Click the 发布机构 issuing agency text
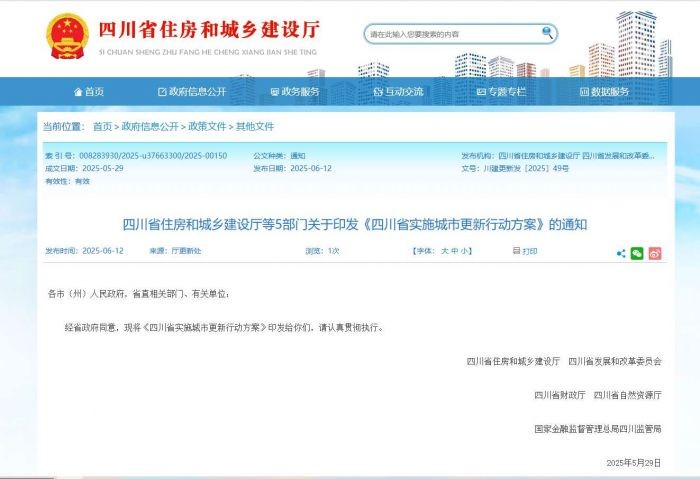This screenshot has width=700, height=479. coord(576,155)
